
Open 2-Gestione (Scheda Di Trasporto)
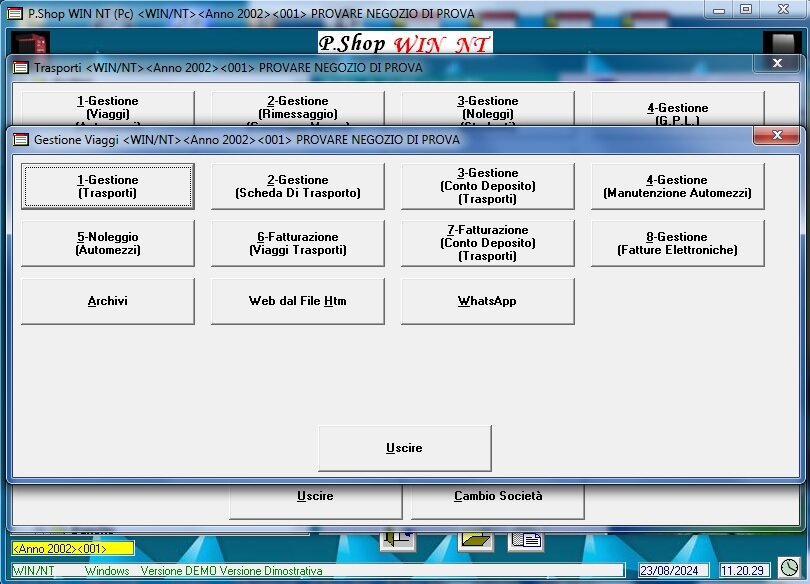coord(297,186)
